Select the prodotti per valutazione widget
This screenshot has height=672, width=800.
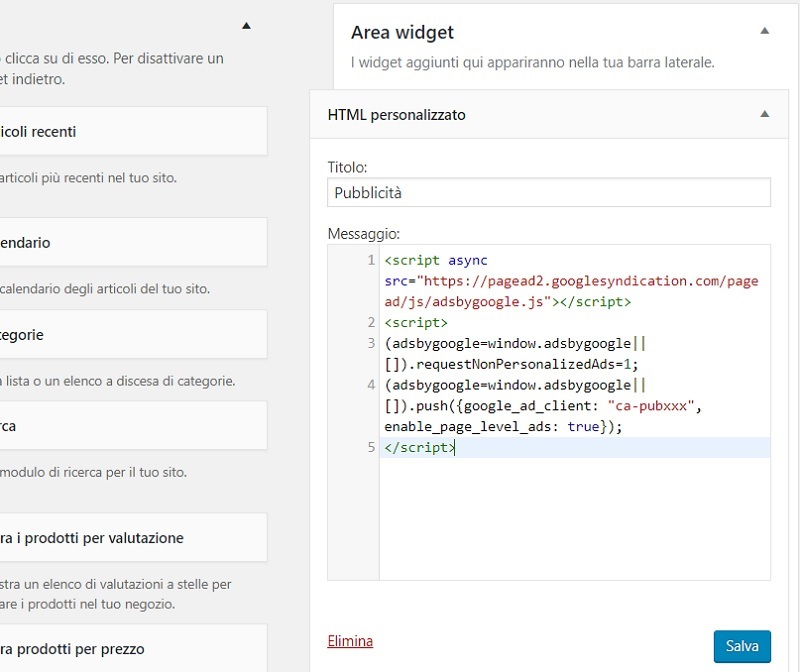click(133, 537)
